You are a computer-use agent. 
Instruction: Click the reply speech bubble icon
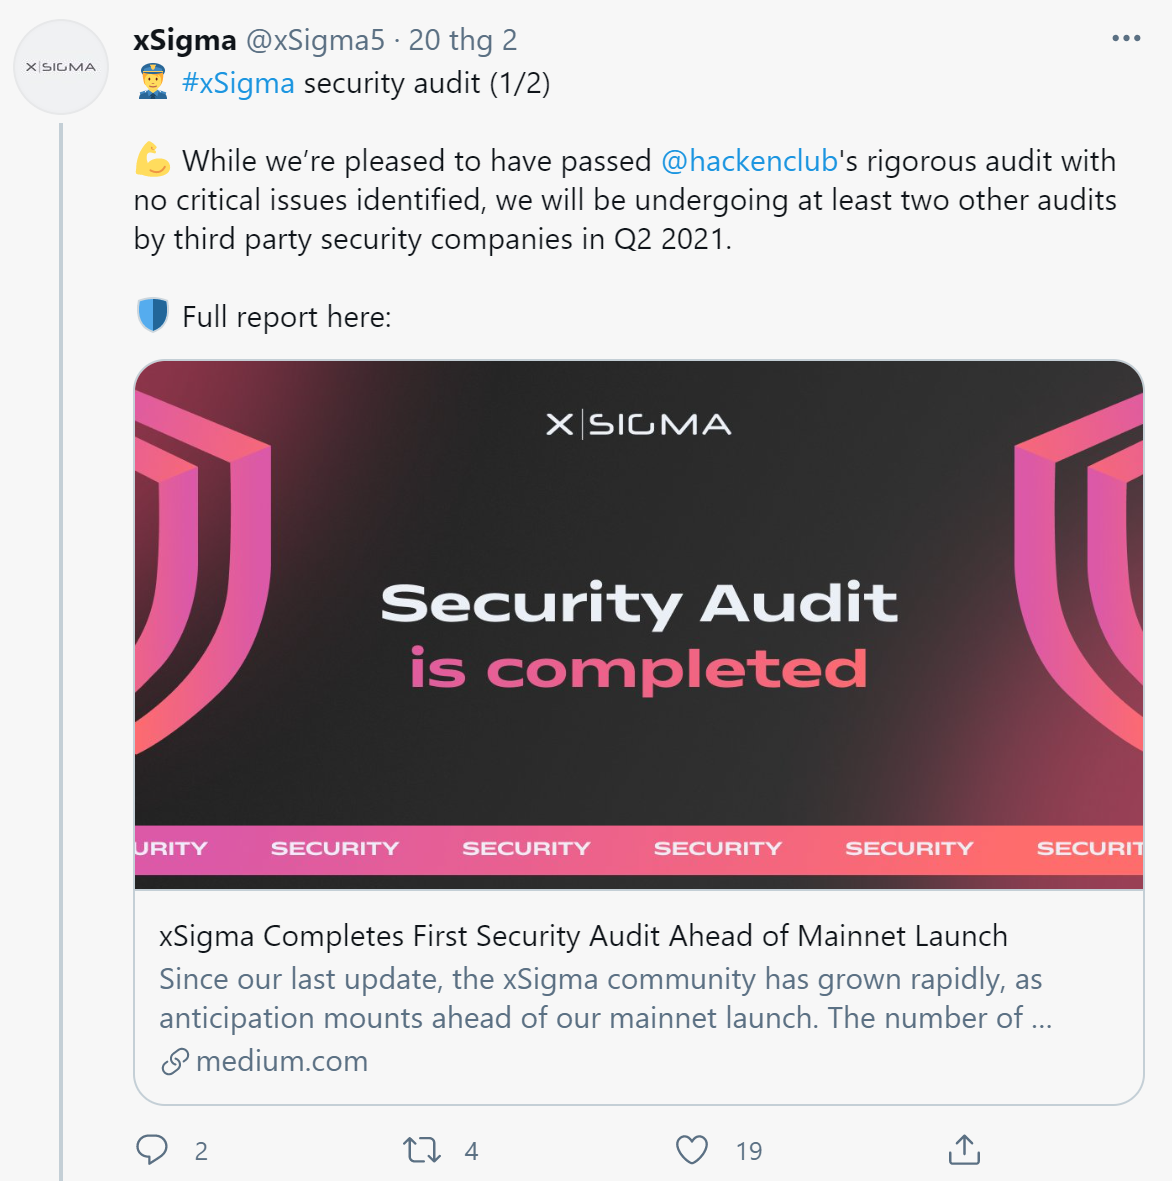pyautogui.click(x=151, y=1150)
